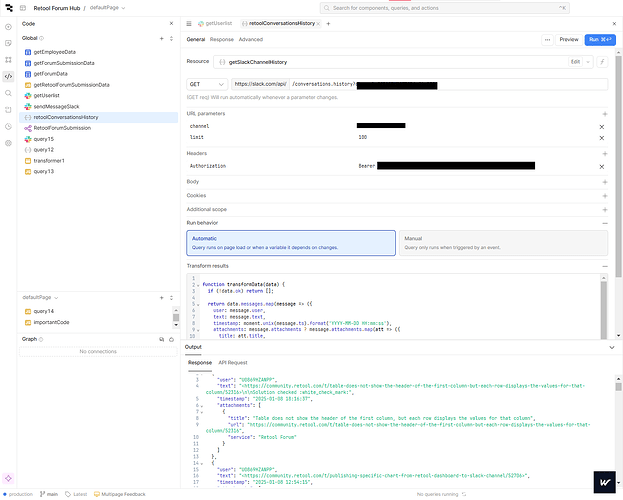Click the Preview button
Viewport: 623px width, 500px height.
pyautogui.click(x=569, y=40)
